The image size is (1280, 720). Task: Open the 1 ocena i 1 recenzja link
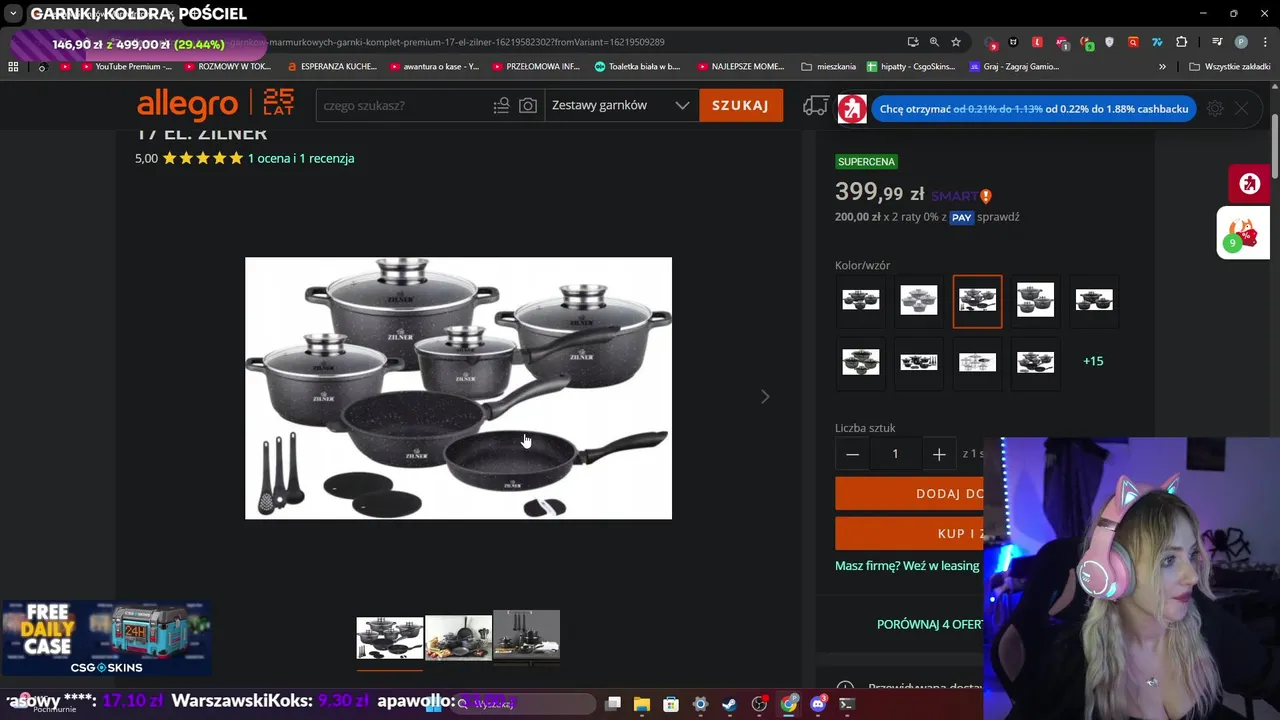click(x=301, y=158)
